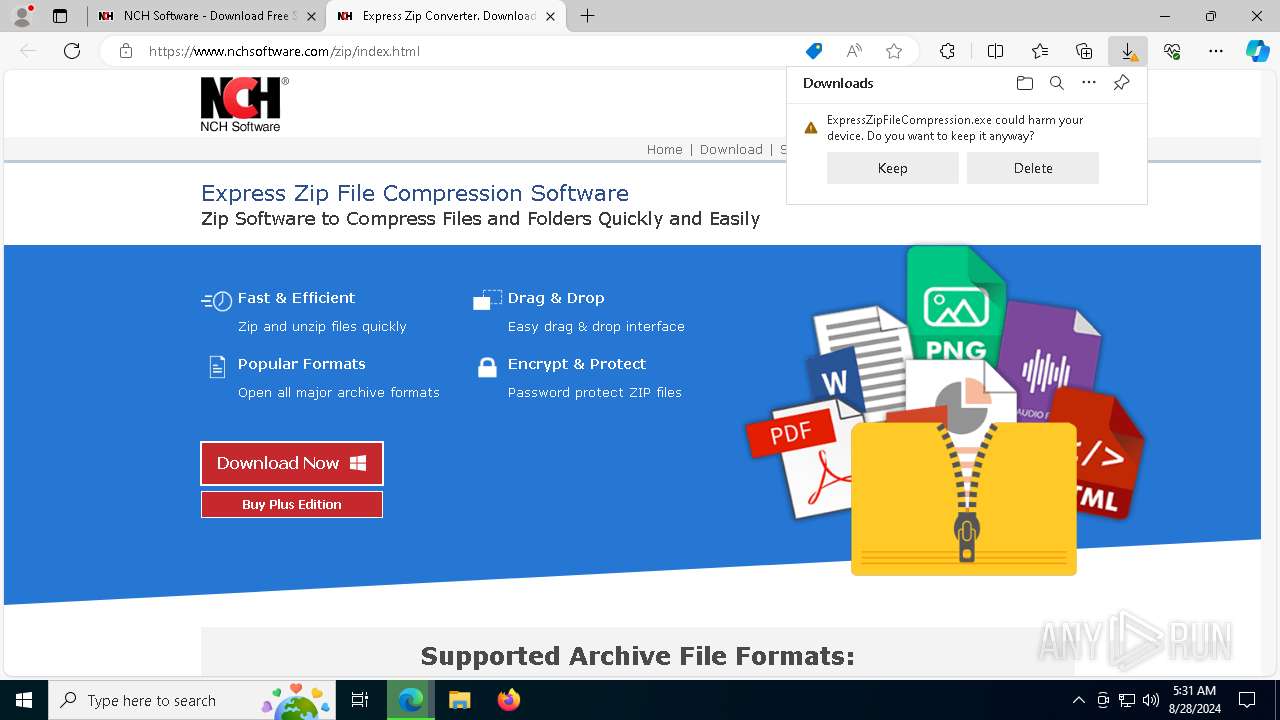Click the Supported Archive File Formats heading
Image resolution: width=1280 pixels, height=720 pixels.
(x=638, y=656)
